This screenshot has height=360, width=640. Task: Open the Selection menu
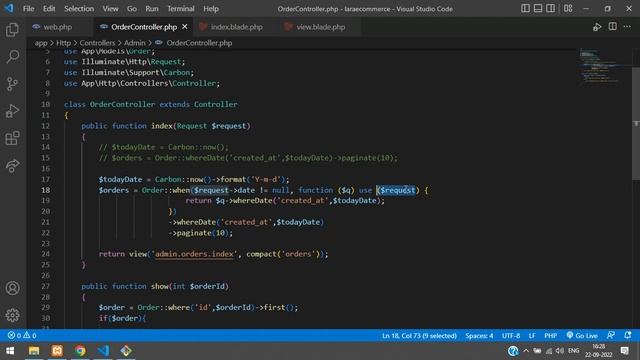point(79,9)
